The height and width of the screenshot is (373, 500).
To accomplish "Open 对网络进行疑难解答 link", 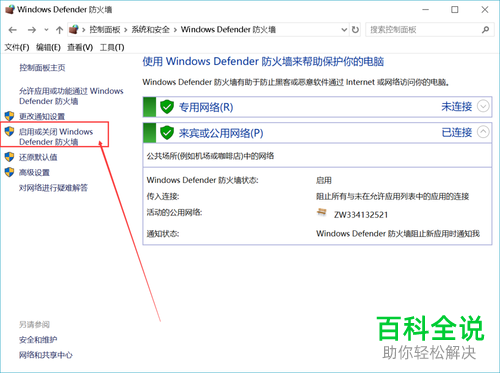I will (x=53, y=188).
